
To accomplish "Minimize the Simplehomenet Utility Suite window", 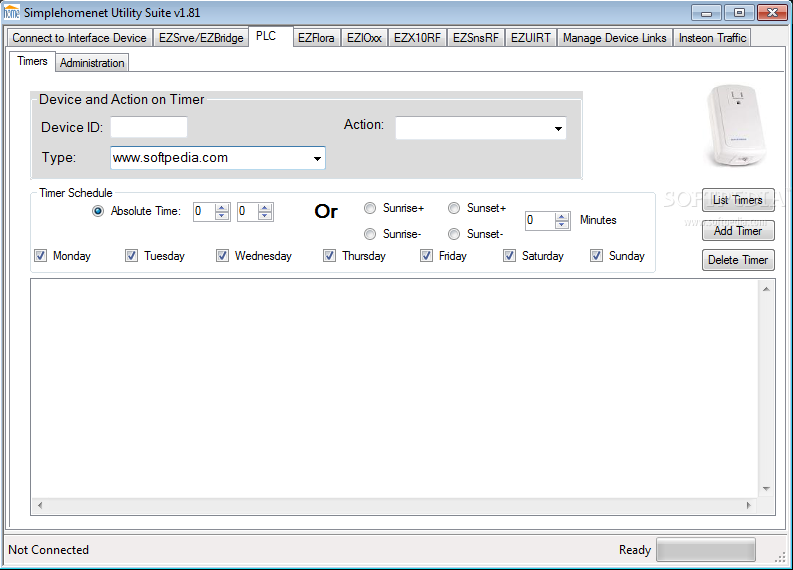I will coord(707,13).
